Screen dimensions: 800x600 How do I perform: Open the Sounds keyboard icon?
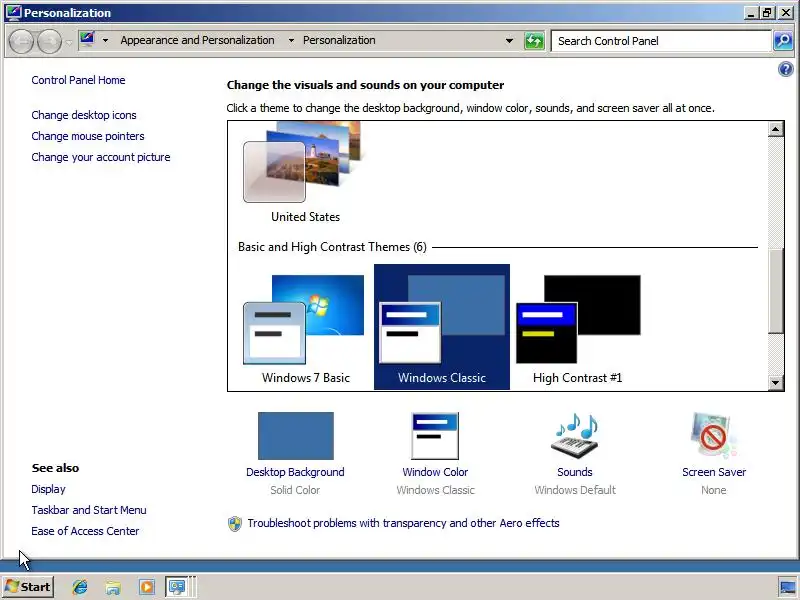coord(575,436)
